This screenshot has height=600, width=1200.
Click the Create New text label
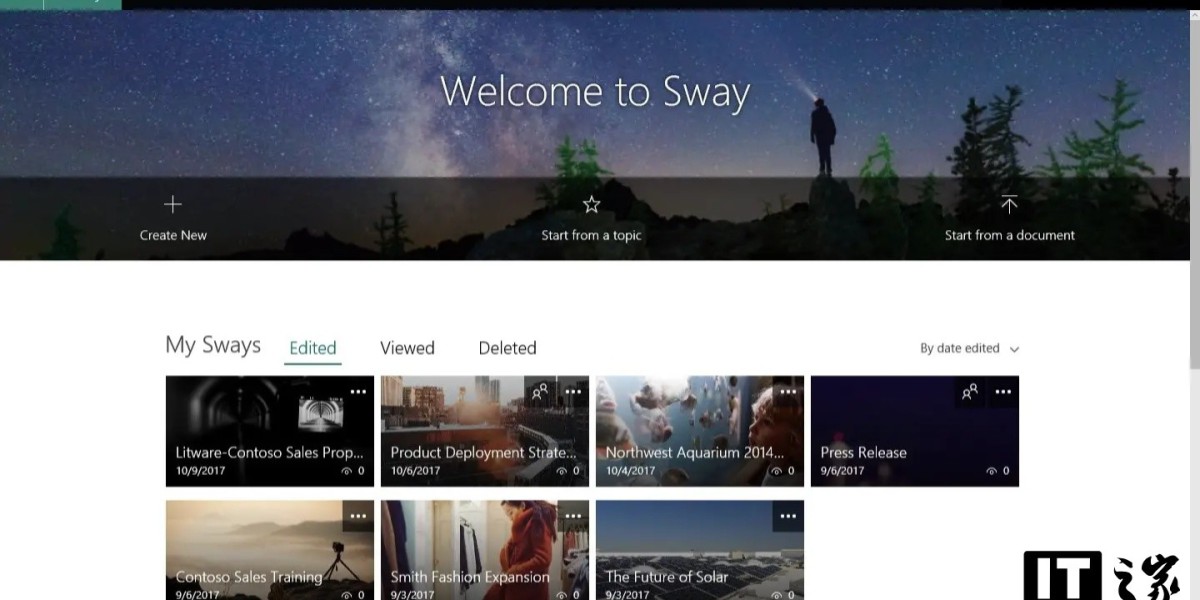pos(173,236)
